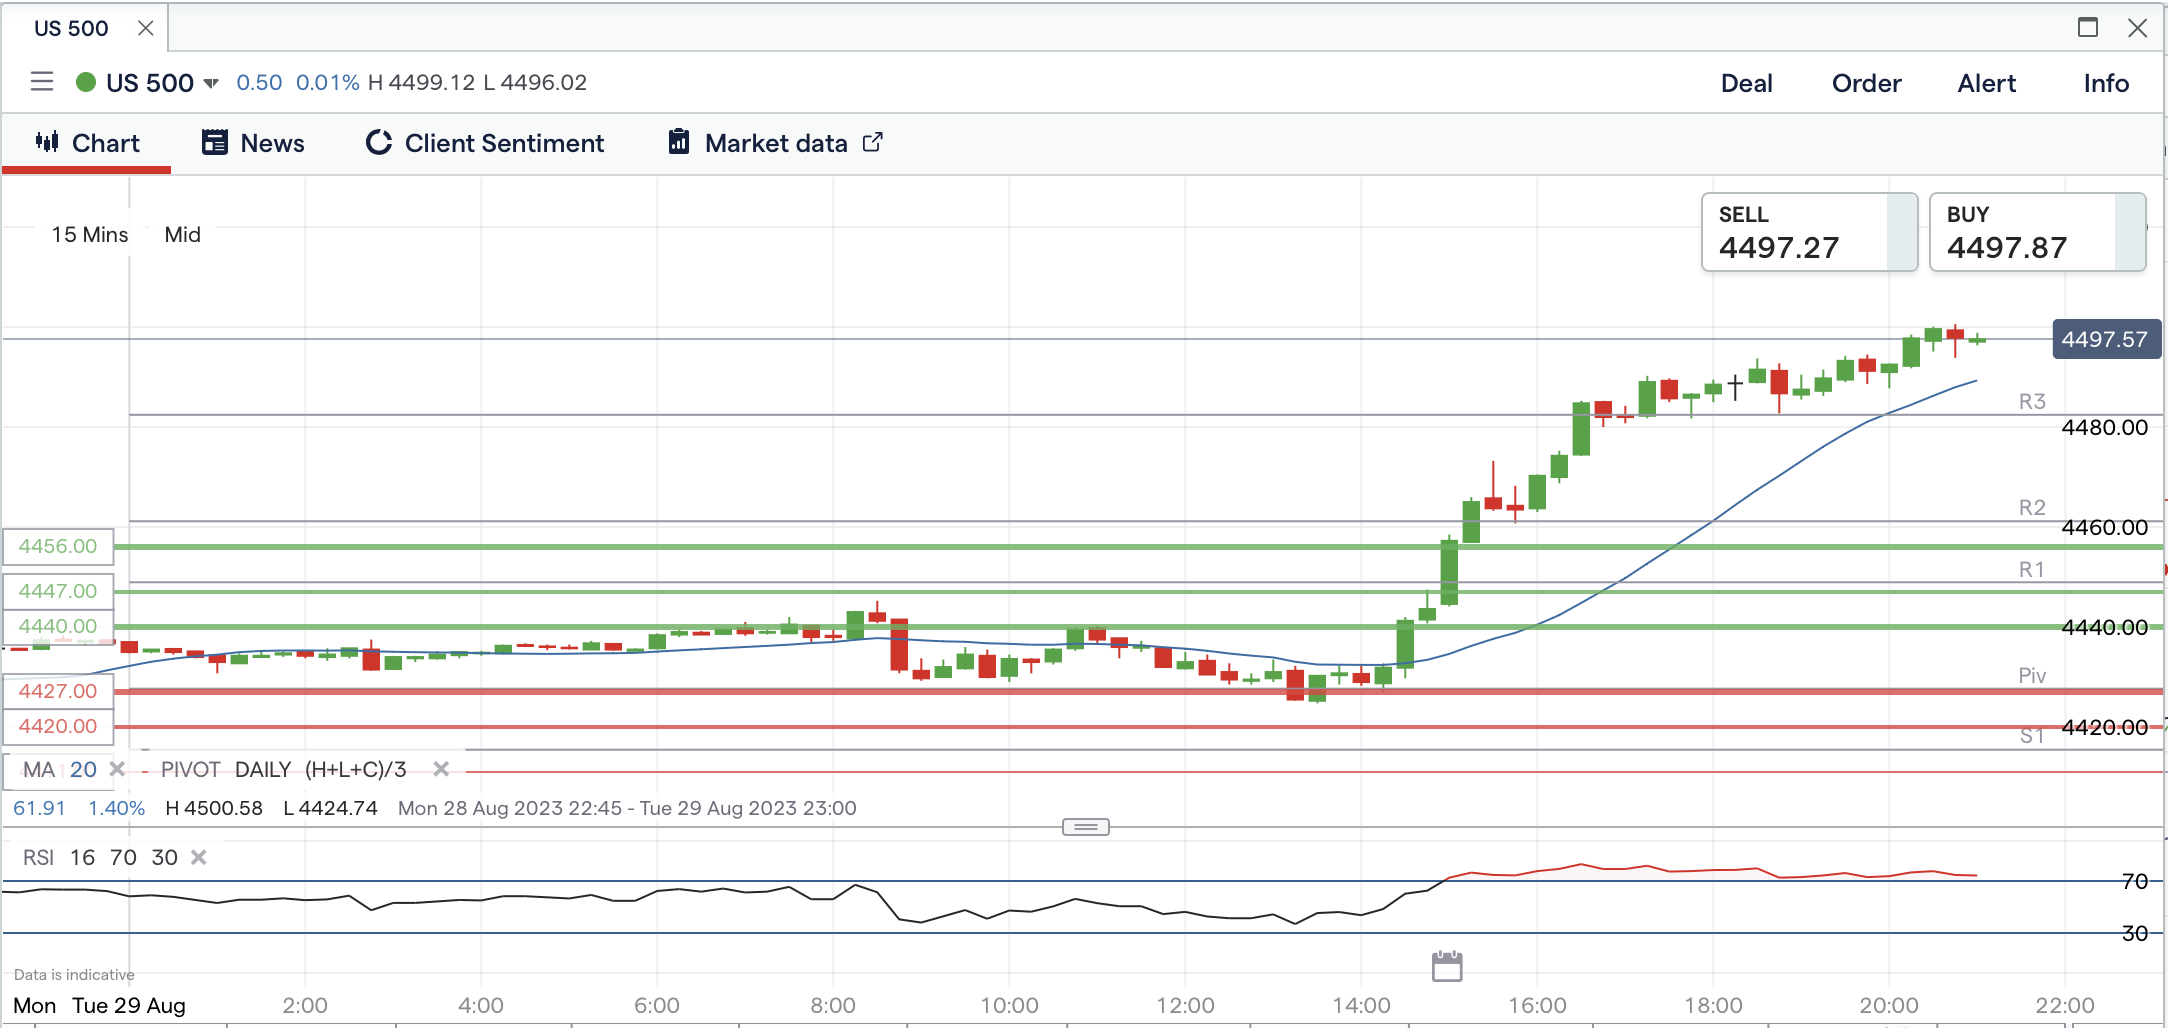Select the 4456.00 green level label
2168x1028 pixels.
pos(58,546)
